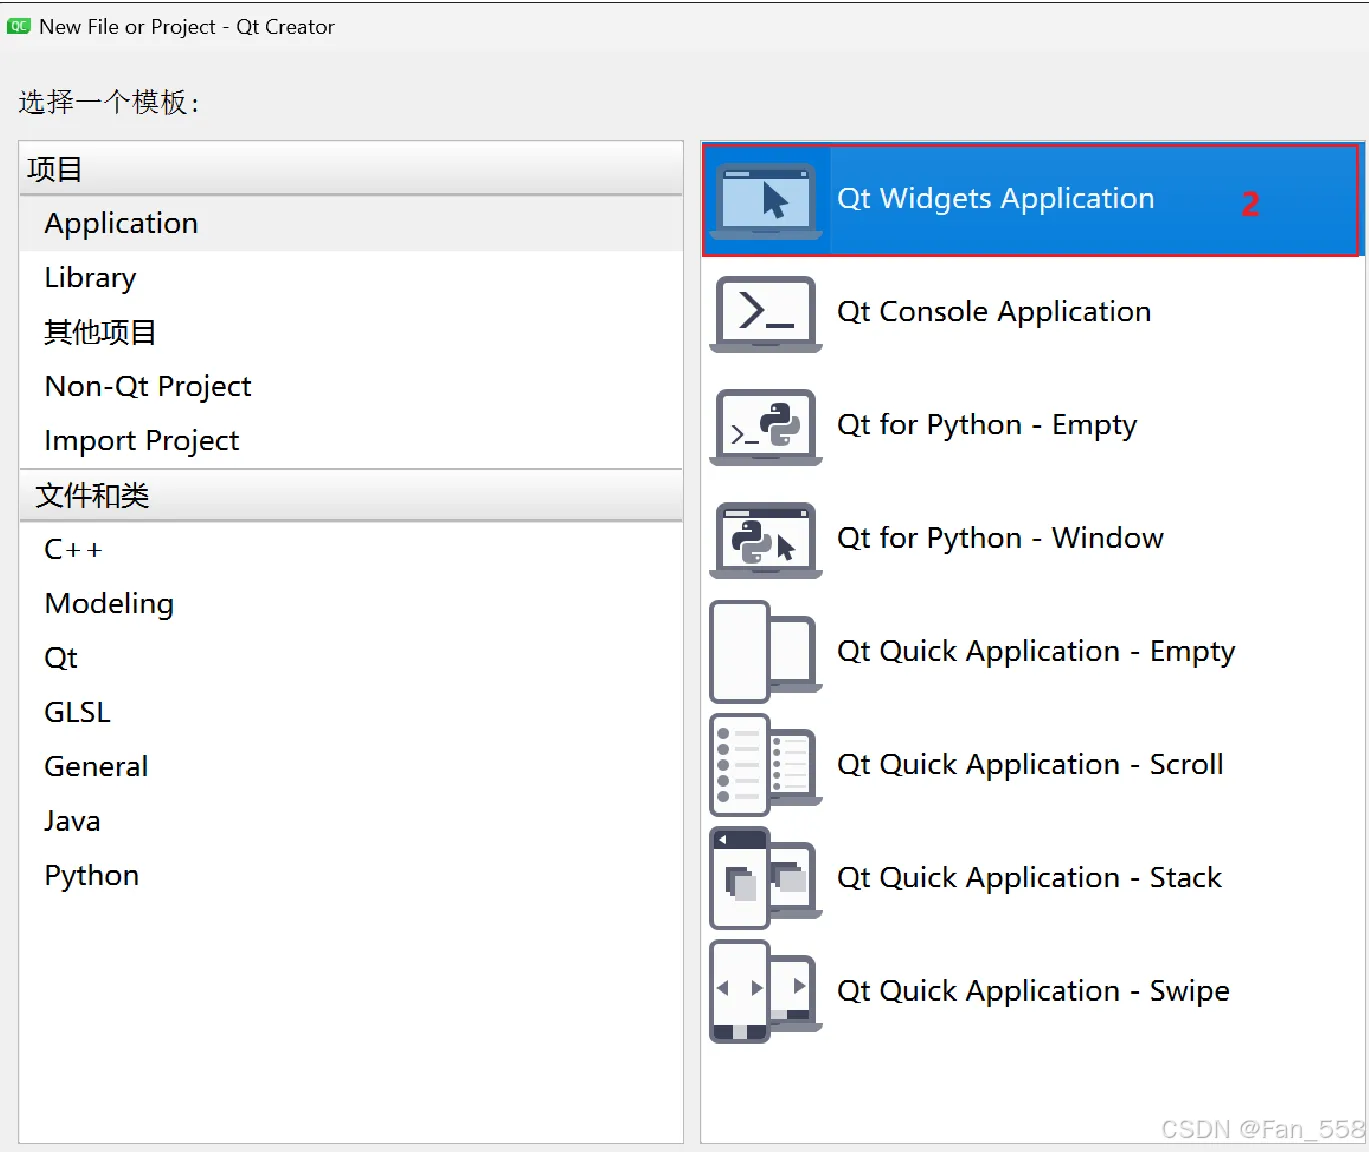Select the Qt file category
This screenshot has height=1152, width=1369.
351,658
